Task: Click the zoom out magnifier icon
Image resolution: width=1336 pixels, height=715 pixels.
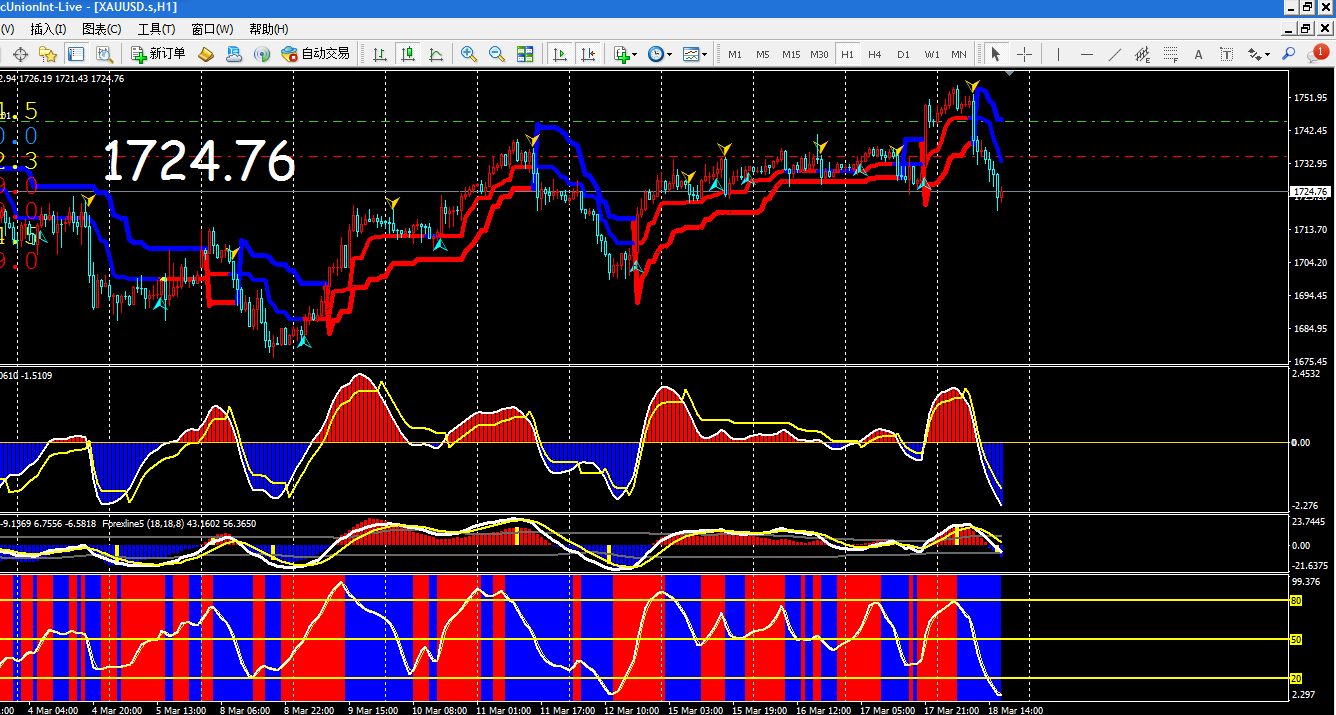Action: point(496,54)
